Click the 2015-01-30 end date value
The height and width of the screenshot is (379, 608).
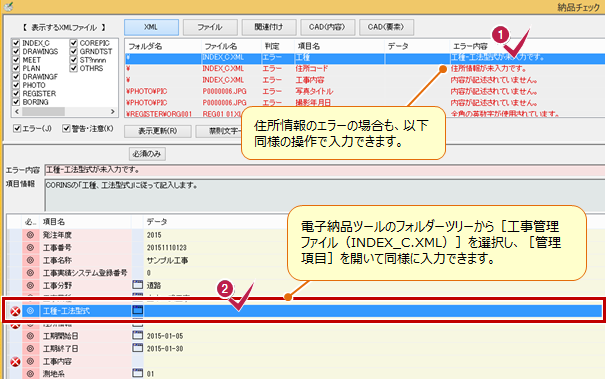[x=165, y=349]
